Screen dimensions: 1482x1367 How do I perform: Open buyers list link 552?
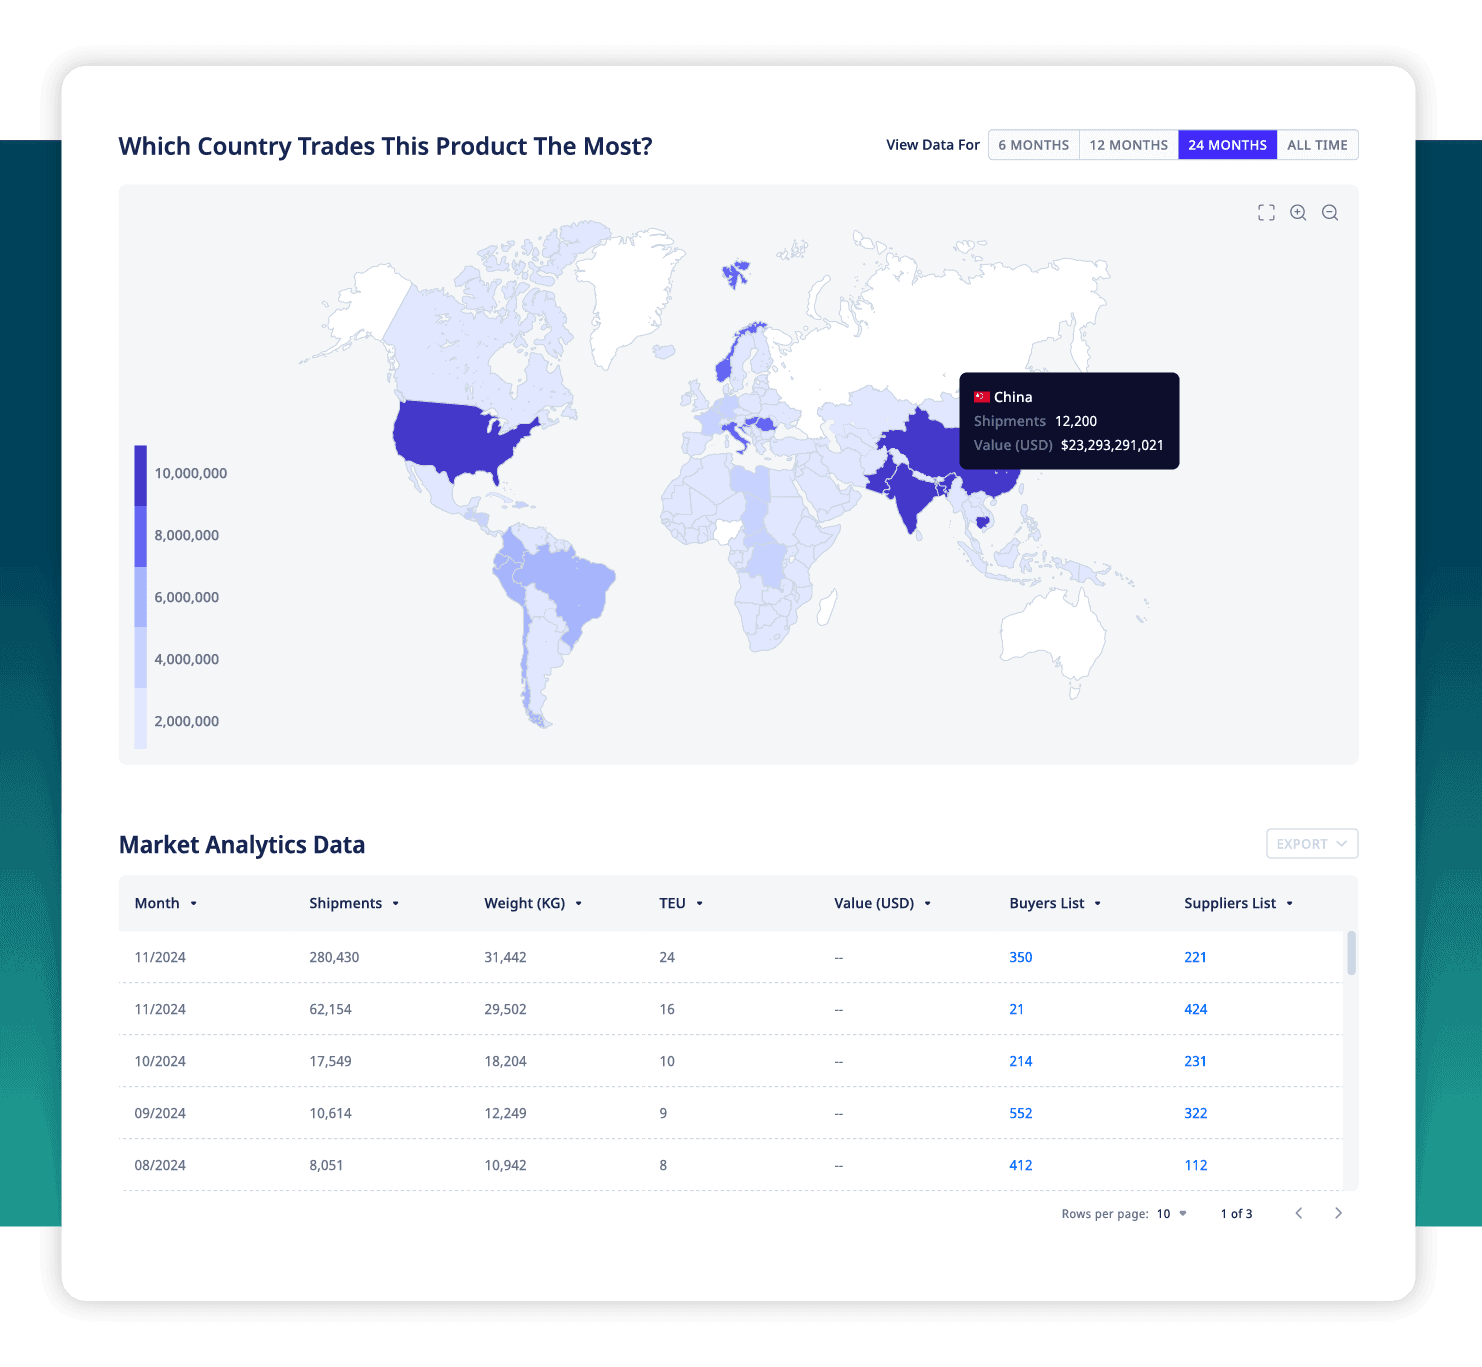click(1021, 1113)
